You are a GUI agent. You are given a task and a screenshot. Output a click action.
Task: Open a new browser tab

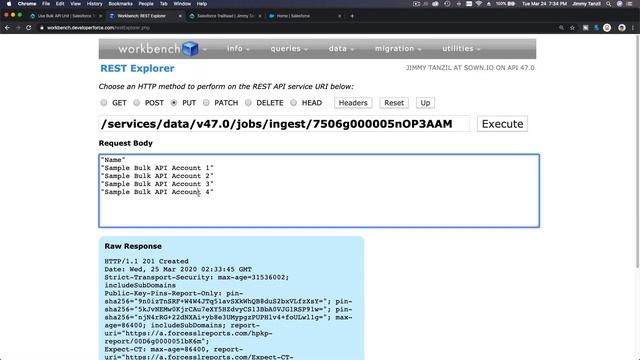tap(352, 16)
